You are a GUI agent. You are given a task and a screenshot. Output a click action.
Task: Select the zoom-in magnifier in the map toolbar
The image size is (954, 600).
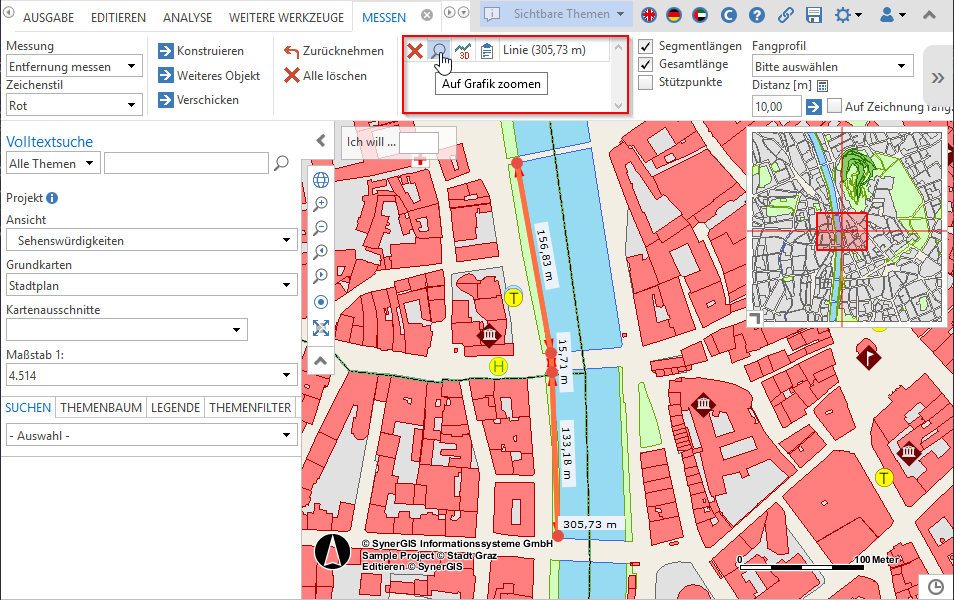click(320, 204)
